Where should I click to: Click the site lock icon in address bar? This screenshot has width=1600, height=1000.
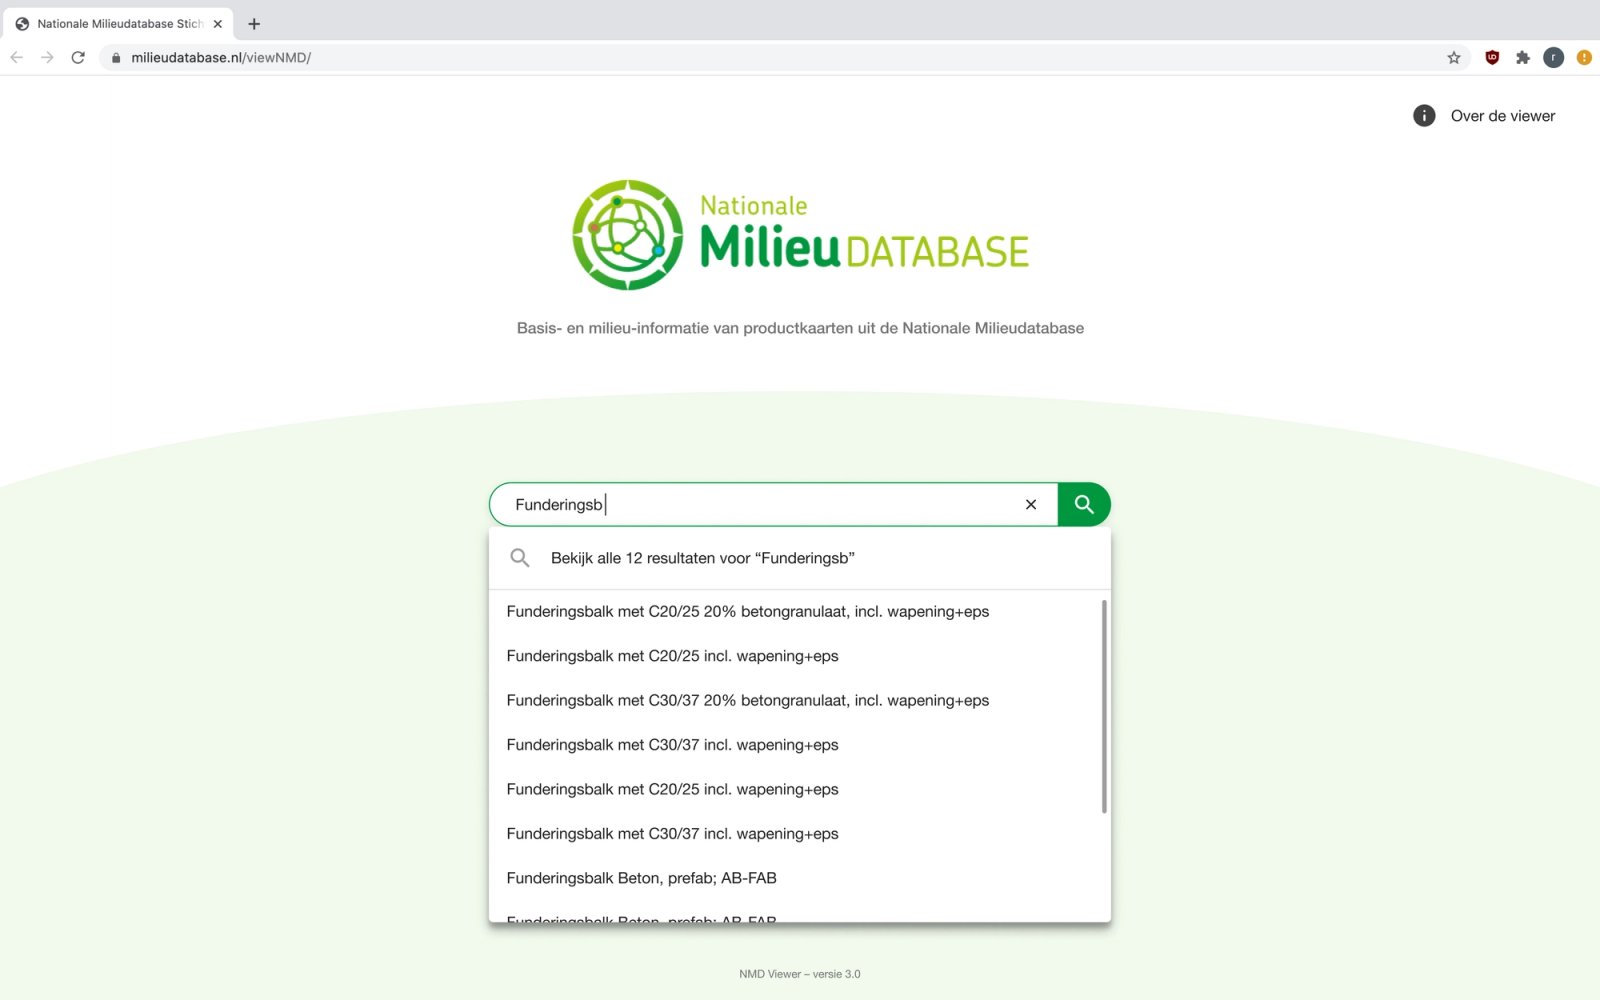pos(116,57)
